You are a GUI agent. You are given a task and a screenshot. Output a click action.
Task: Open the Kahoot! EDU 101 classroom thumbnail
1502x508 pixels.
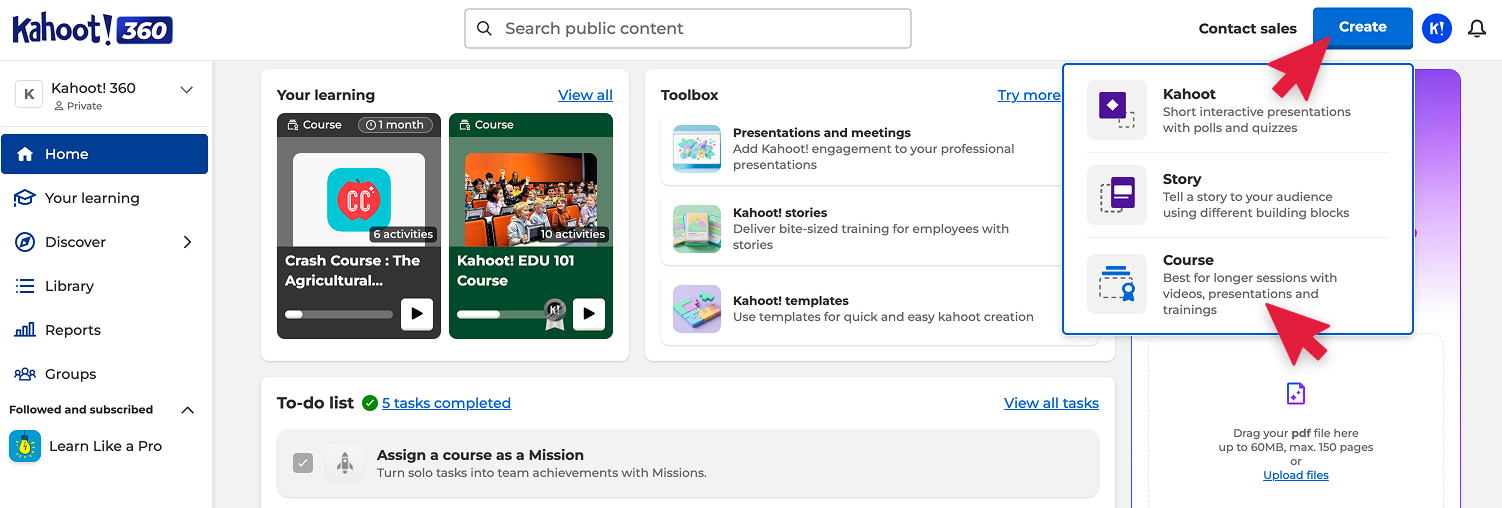[x=531, y=199]
